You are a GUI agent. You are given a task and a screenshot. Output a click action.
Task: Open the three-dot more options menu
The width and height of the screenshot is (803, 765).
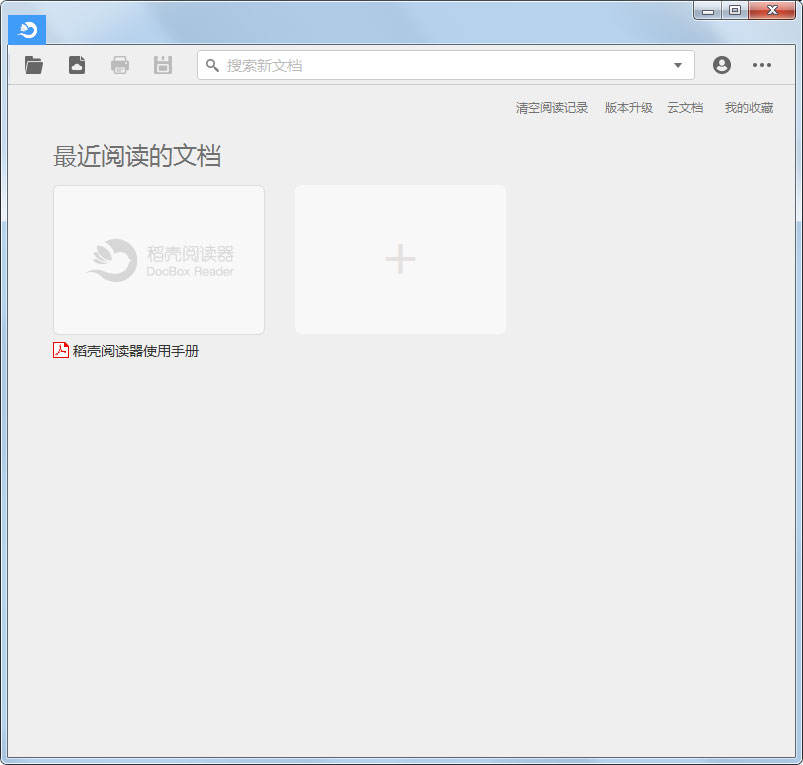point(762,65)
